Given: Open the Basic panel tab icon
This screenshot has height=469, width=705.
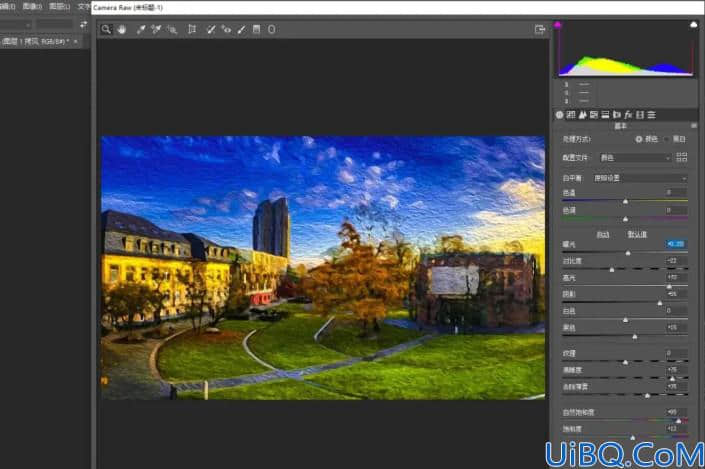Looking at the screenshot, I should coord(559,115).
